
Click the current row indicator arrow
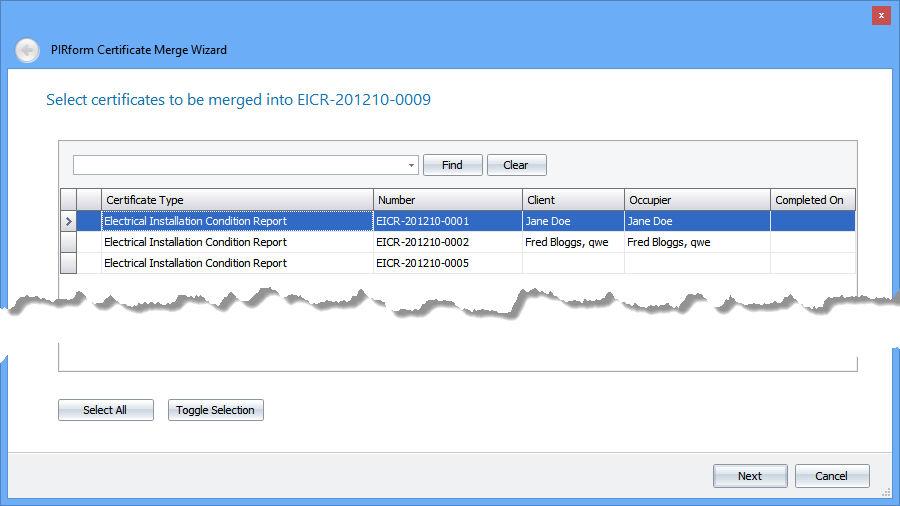[68, 221]
